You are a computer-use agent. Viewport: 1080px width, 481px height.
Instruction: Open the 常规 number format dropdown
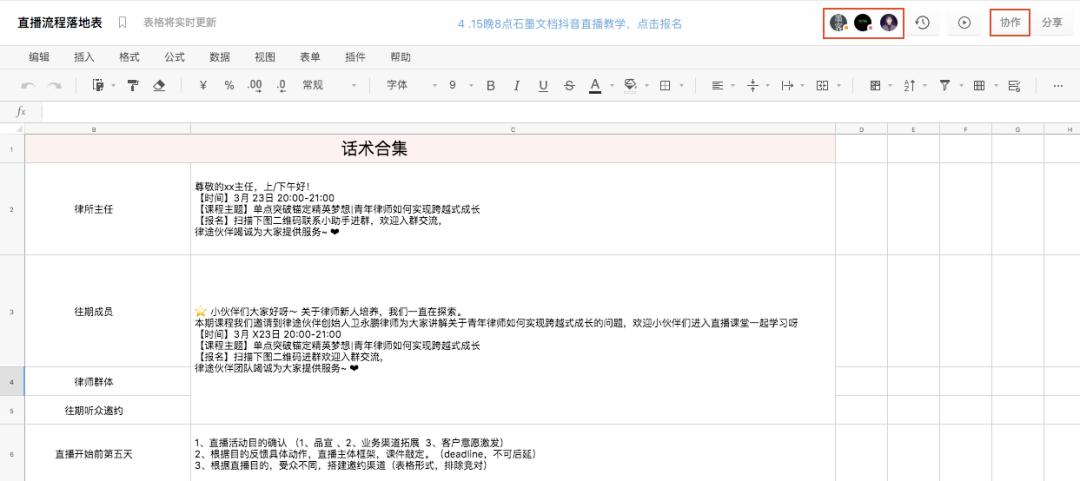click(x=329, y=85)
